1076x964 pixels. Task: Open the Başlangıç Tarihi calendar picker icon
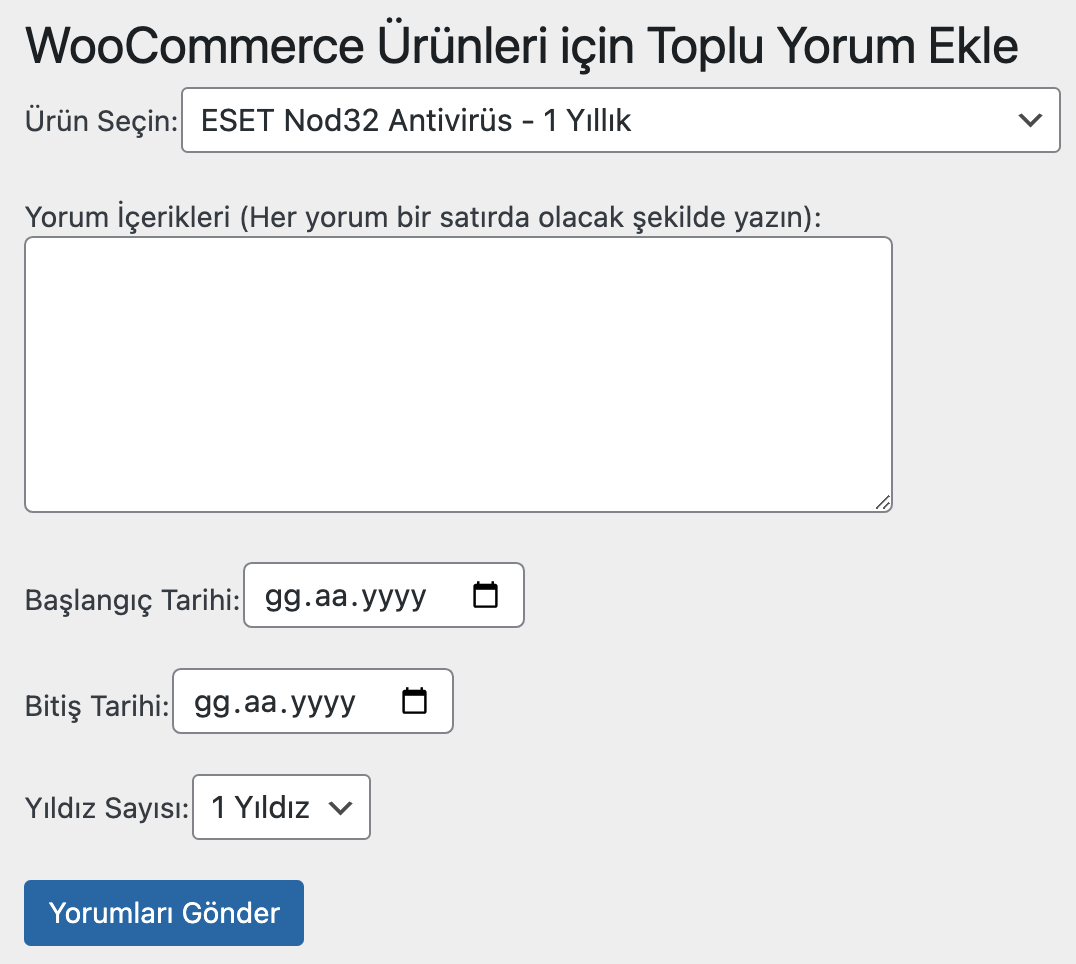tap(485, 595)
